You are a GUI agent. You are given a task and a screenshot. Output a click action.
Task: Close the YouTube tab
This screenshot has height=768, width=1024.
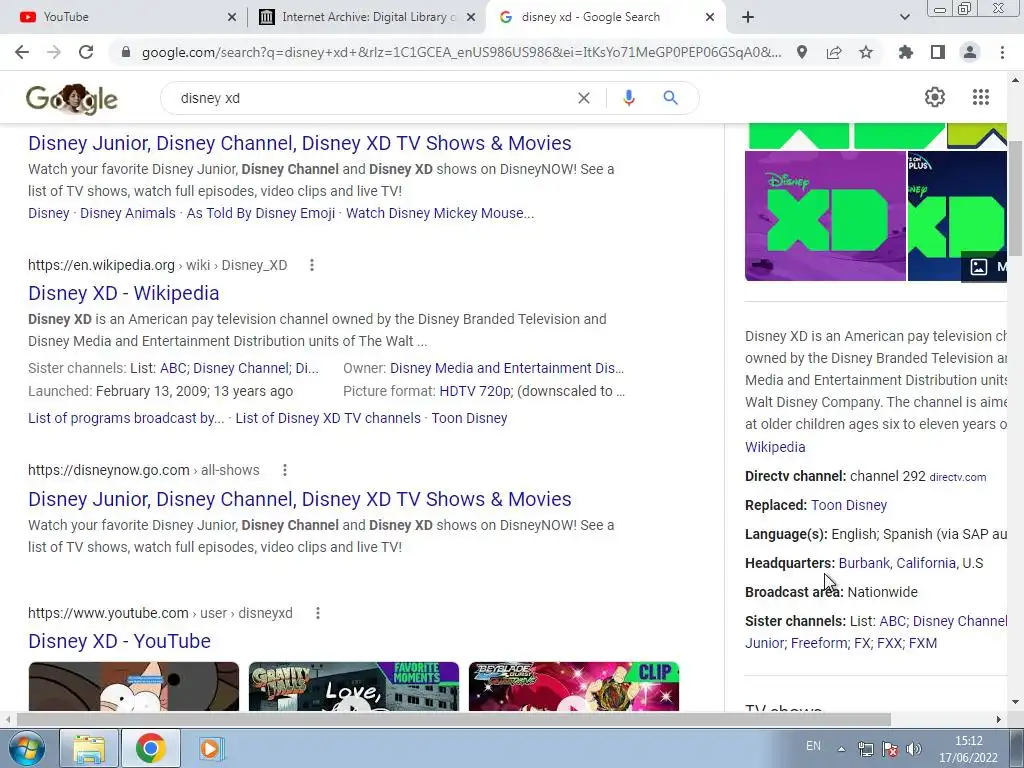click(232, 18)
